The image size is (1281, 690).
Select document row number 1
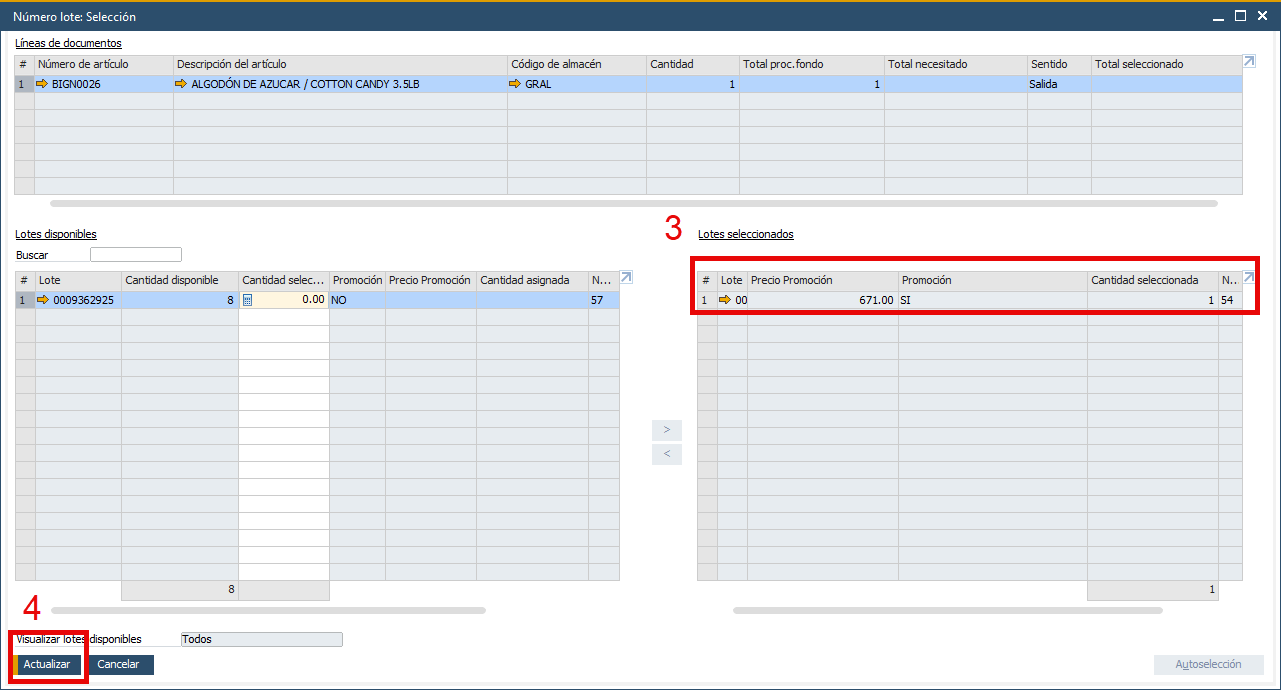point(24,84)
